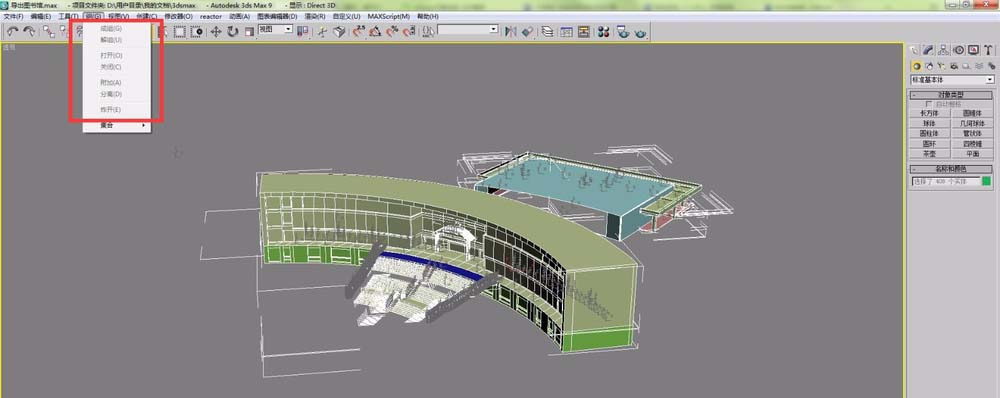Screen dimensions: 1000x398
Task: Switch to the Display command panel tab
Action: (973, 50)
